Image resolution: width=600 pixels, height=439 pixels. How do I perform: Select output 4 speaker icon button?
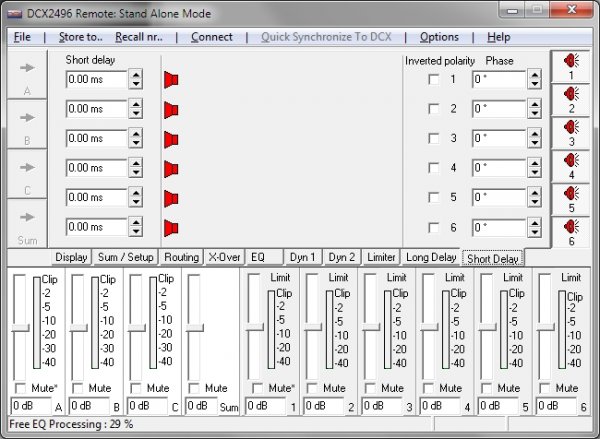coord(571,166)
